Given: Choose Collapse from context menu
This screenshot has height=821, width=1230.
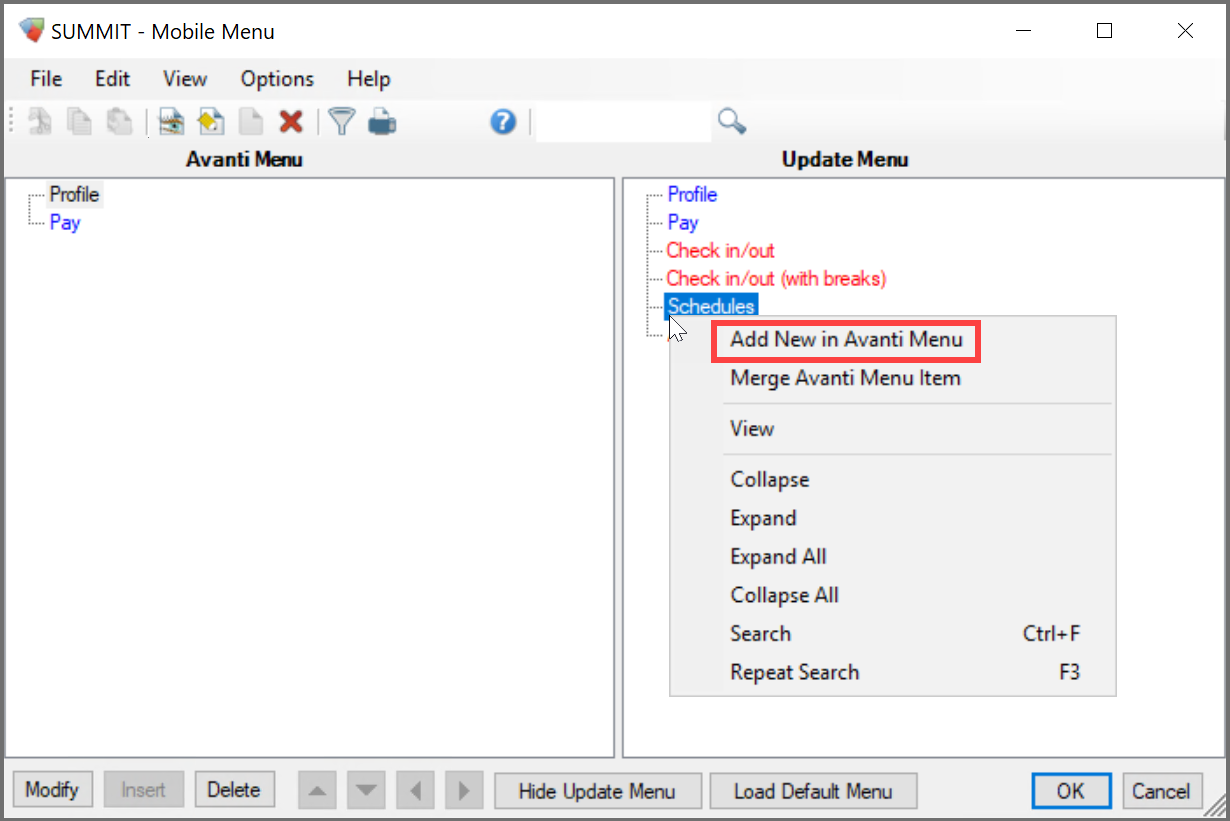Looking at the screenshot, I should [770, 480].
